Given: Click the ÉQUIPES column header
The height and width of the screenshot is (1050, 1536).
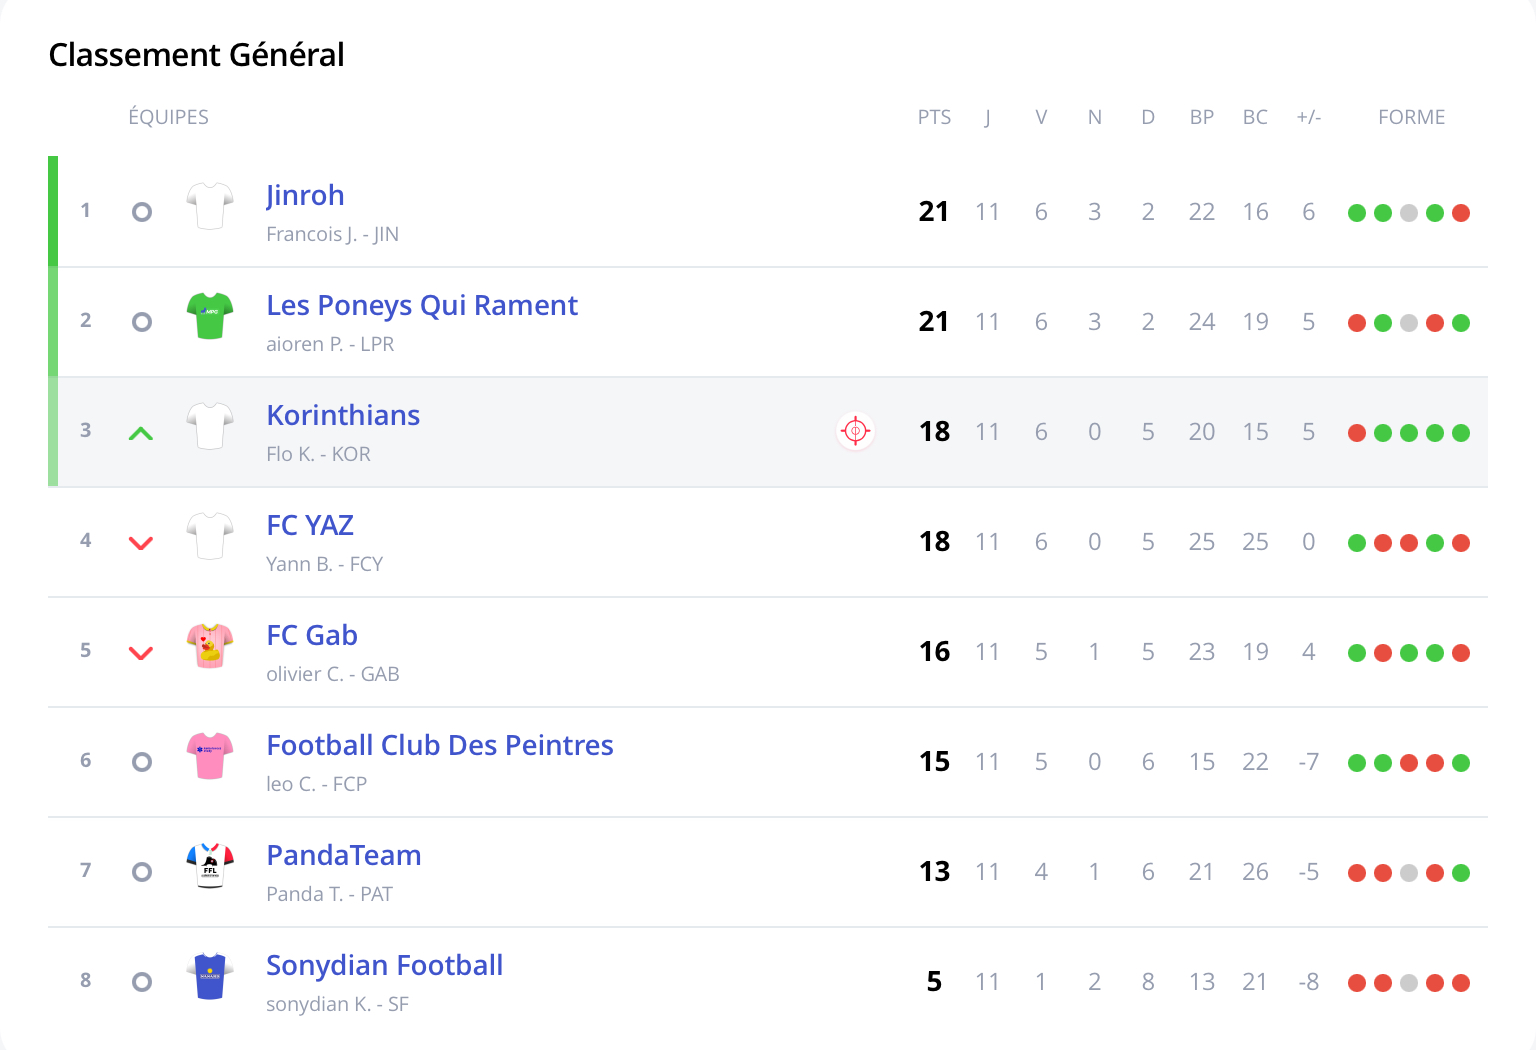Looking at the screenshot, I should 168,118.
